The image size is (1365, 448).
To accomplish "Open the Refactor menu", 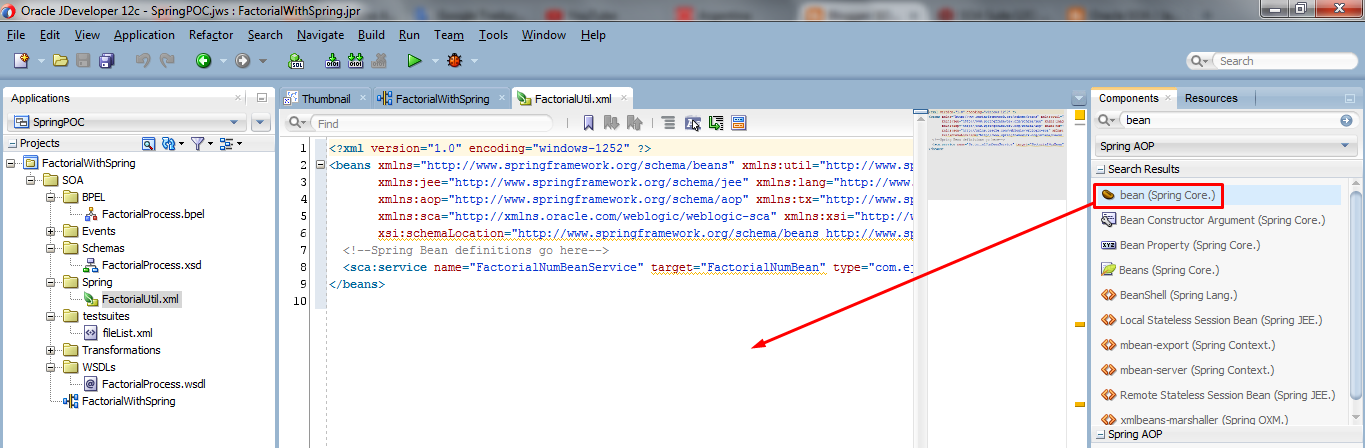I will 211,34.
